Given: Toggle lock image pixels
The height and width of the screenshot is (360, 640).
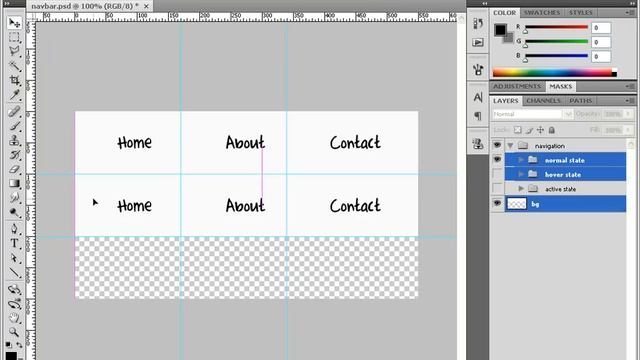Looking at the screenshot, I should tap(529, 130).
